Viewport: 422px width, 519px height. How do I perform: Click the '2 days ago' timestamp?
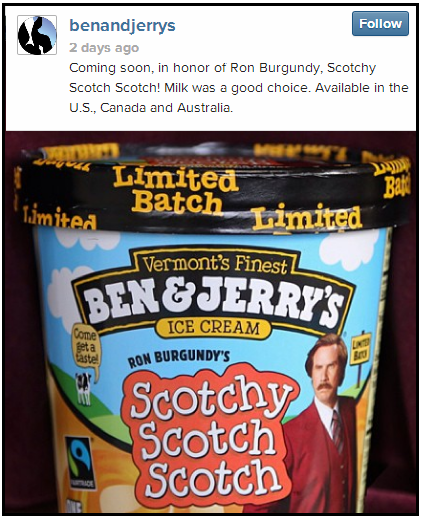pyautogui.click(x=104, y=48)
